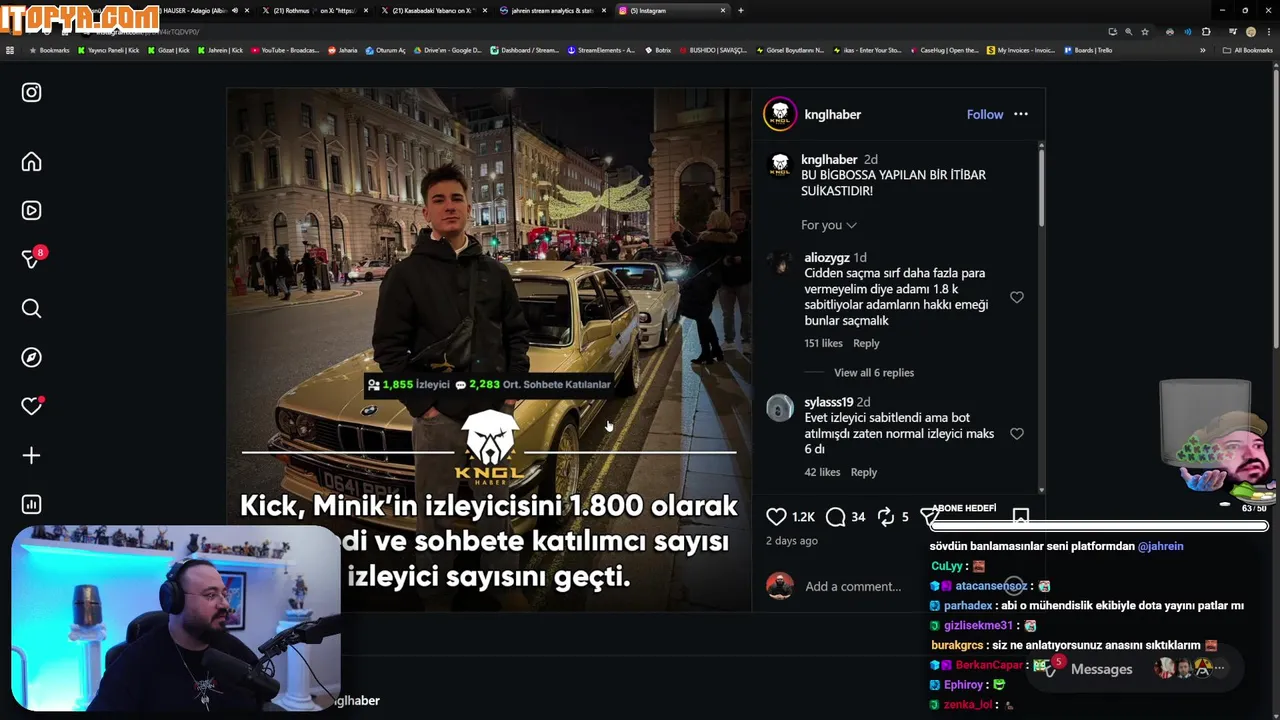1280x720 pixels.
Task: Open the Dashboard chart icon in sidebar
Action: pyautogui.click(x=31, y=505)
